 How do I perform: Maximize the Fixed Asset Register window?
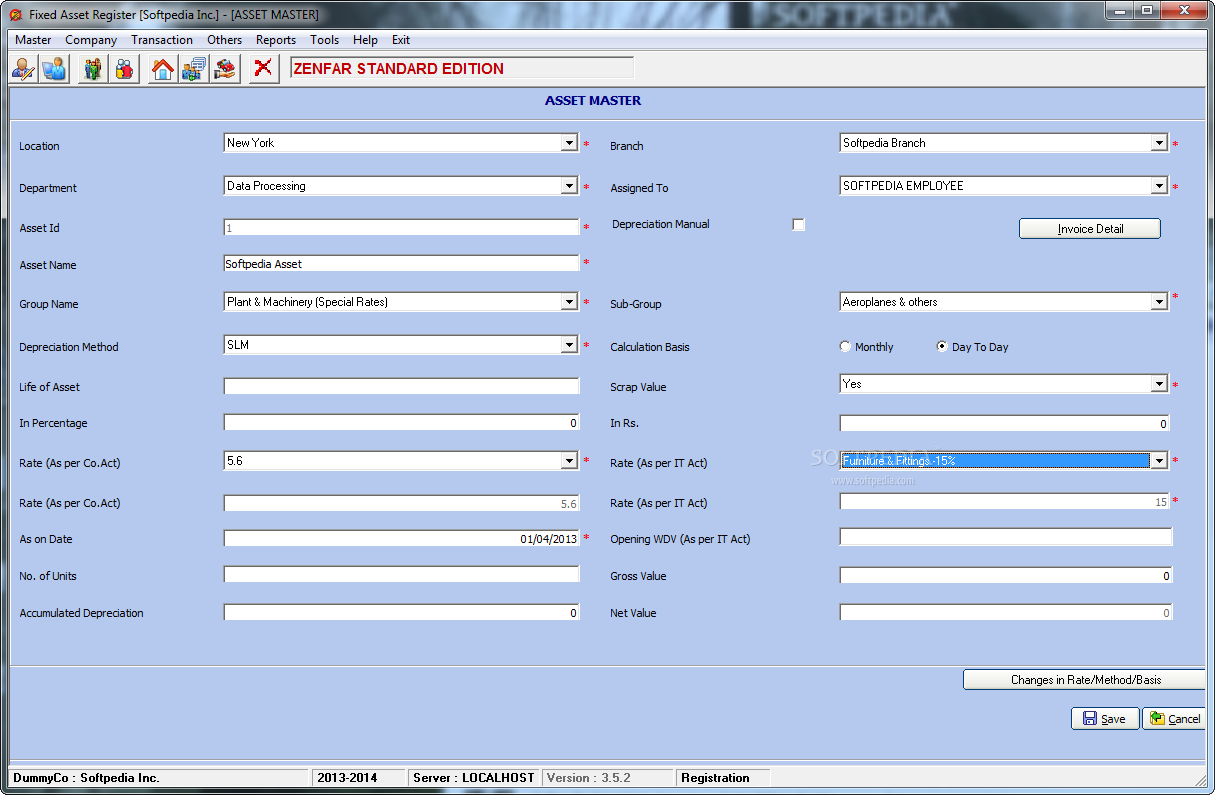[x=1145, y=11]
